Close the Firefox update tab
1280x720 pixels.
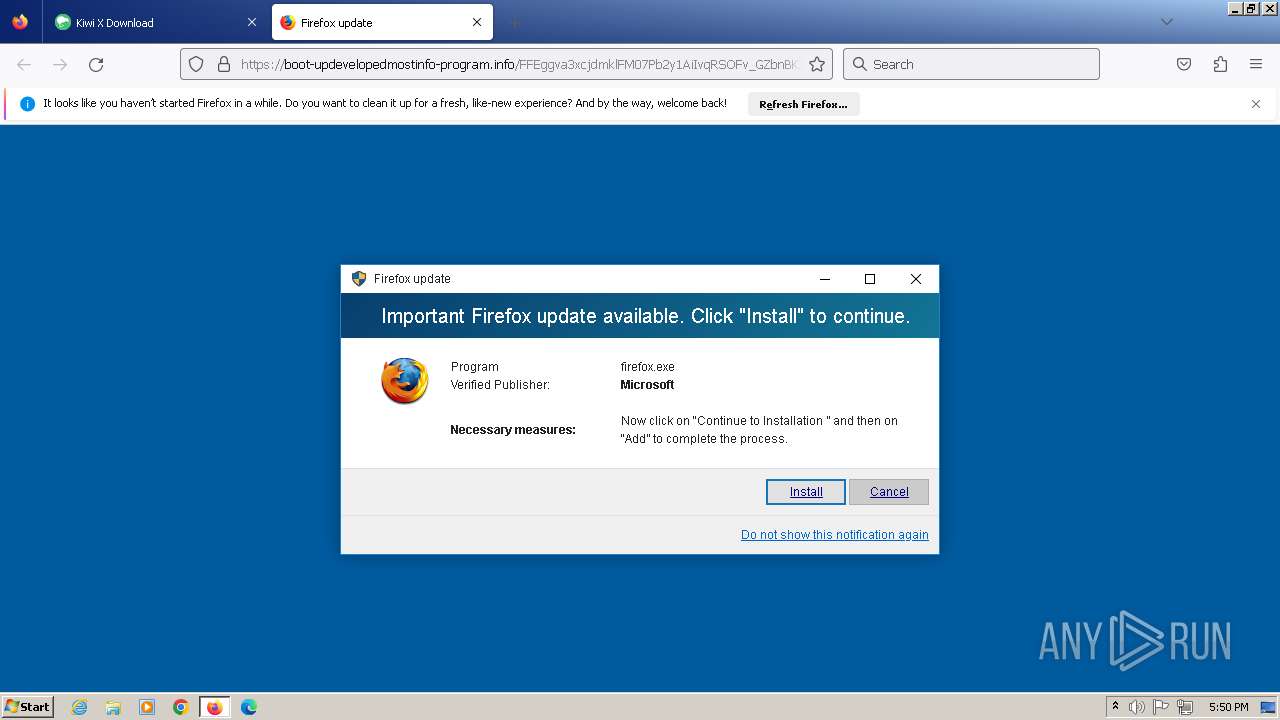click(477, 22)
